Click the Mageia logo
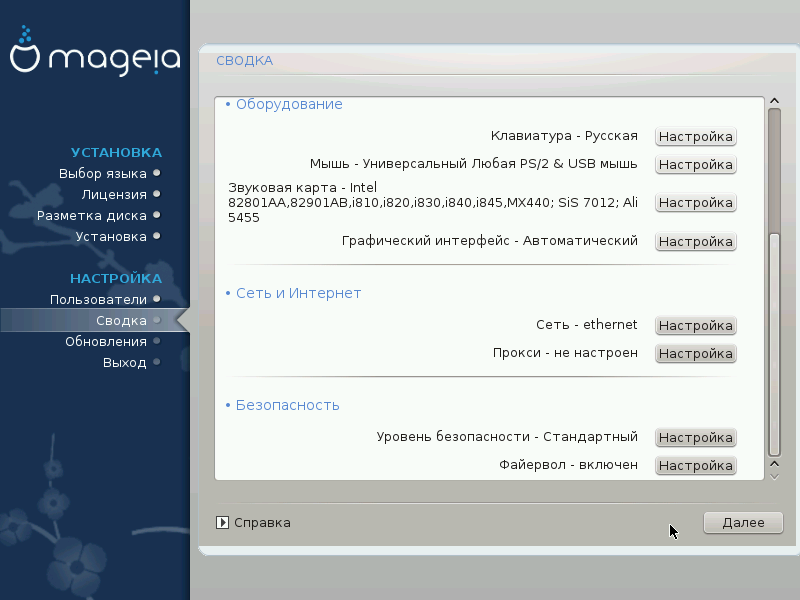 click(95, 58)
